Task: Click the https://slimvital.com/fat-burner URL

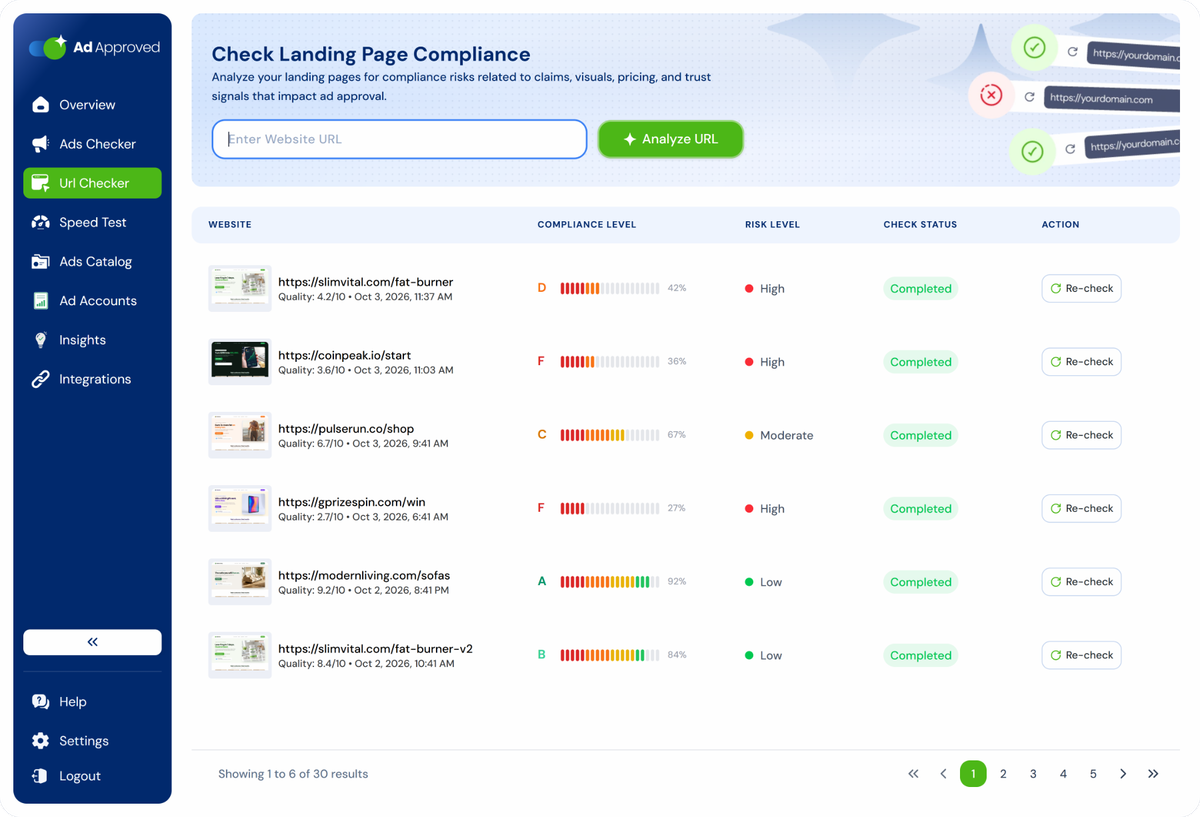Action: (365, 282)
